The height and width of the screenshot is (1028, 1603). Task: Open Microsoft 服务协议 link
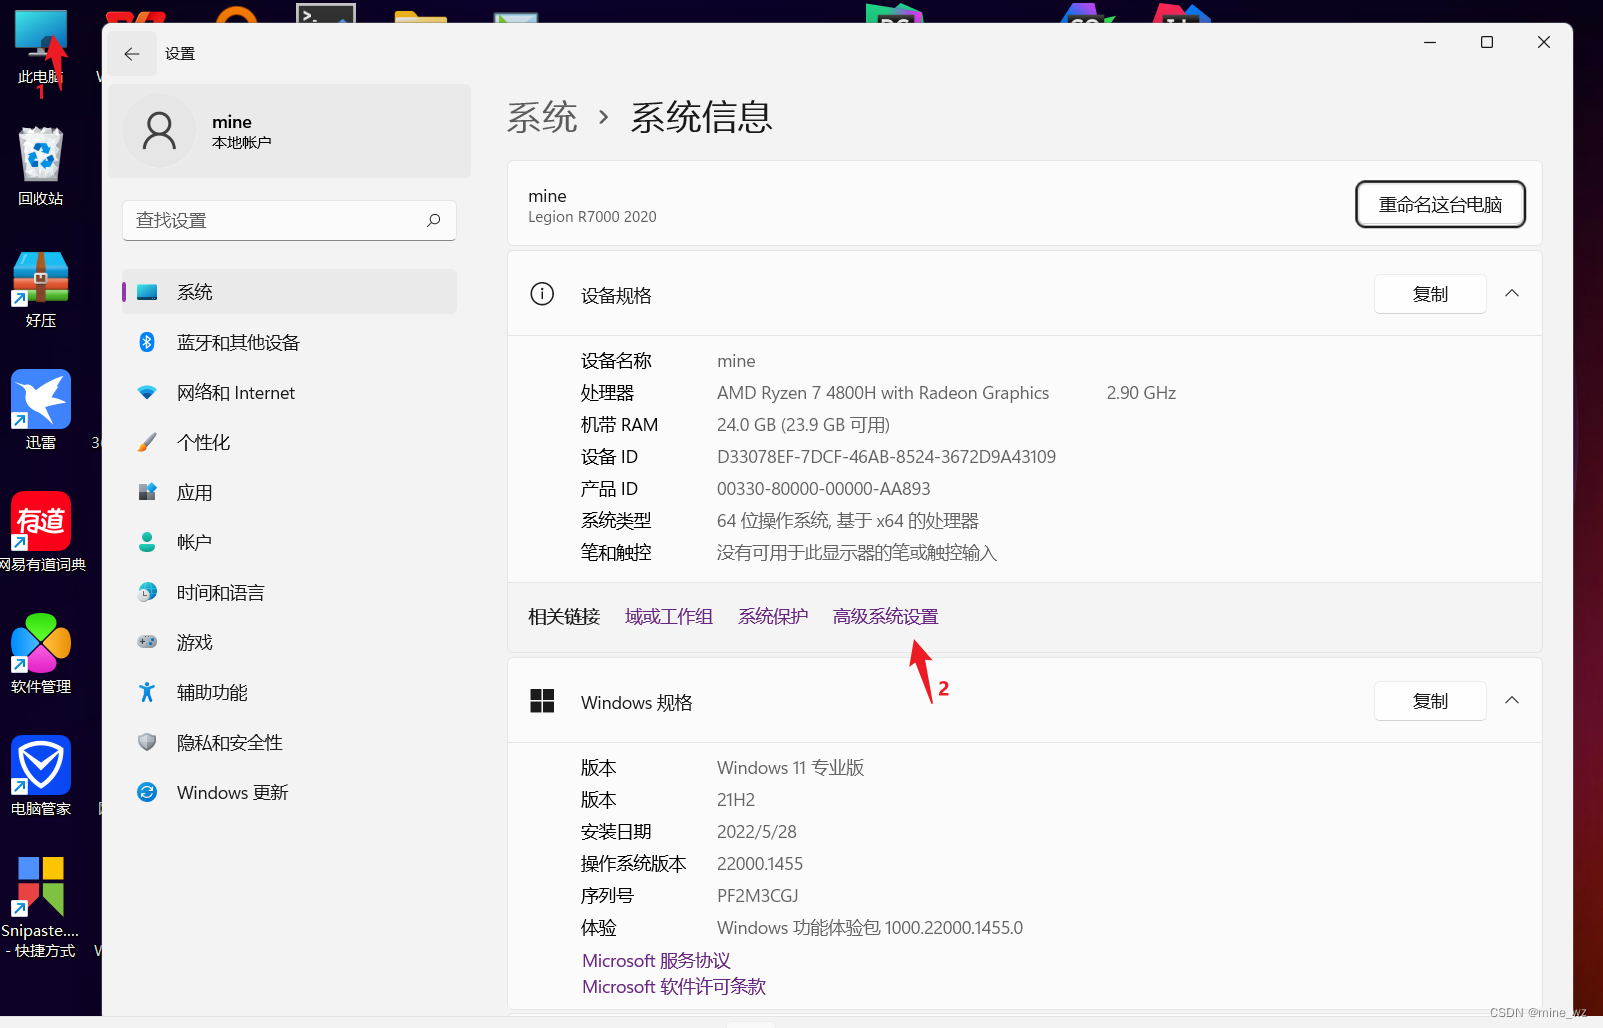(x=656, y=961)
